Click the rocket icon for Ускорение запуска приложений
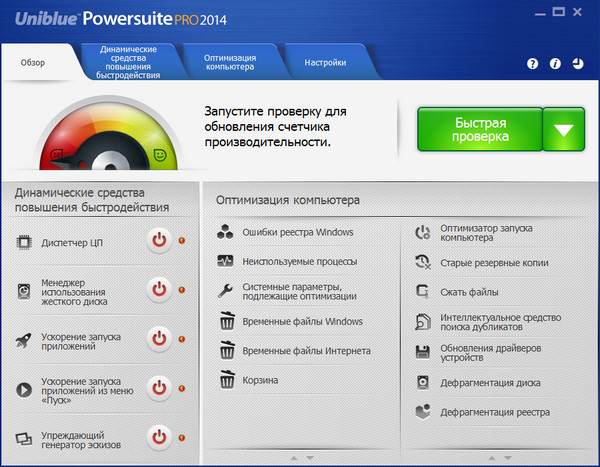600x467 pixels. [23, 340]
